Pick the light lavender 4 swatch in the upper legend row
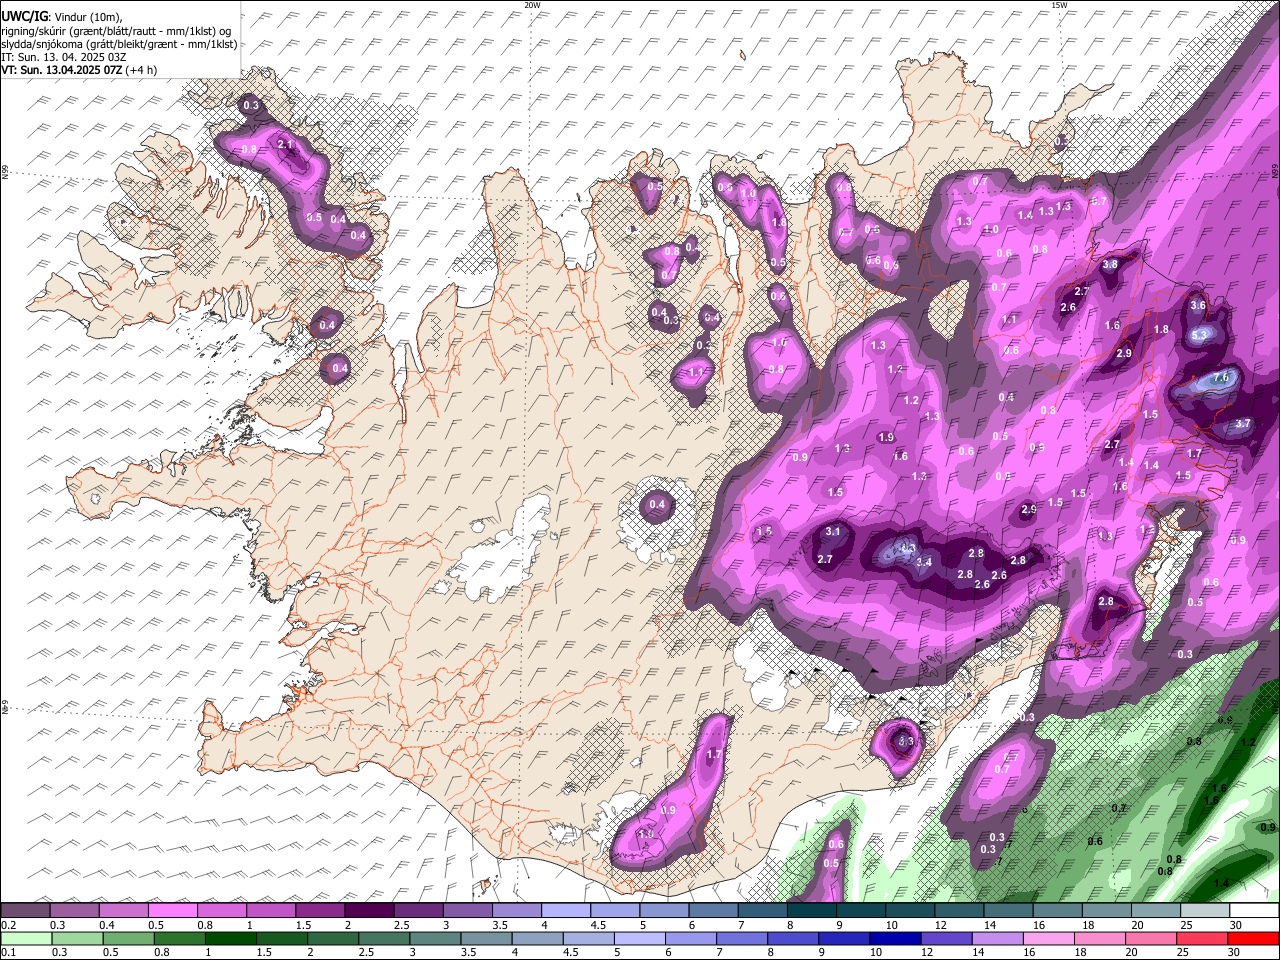1280x960 pixels. tap(566, 910)
